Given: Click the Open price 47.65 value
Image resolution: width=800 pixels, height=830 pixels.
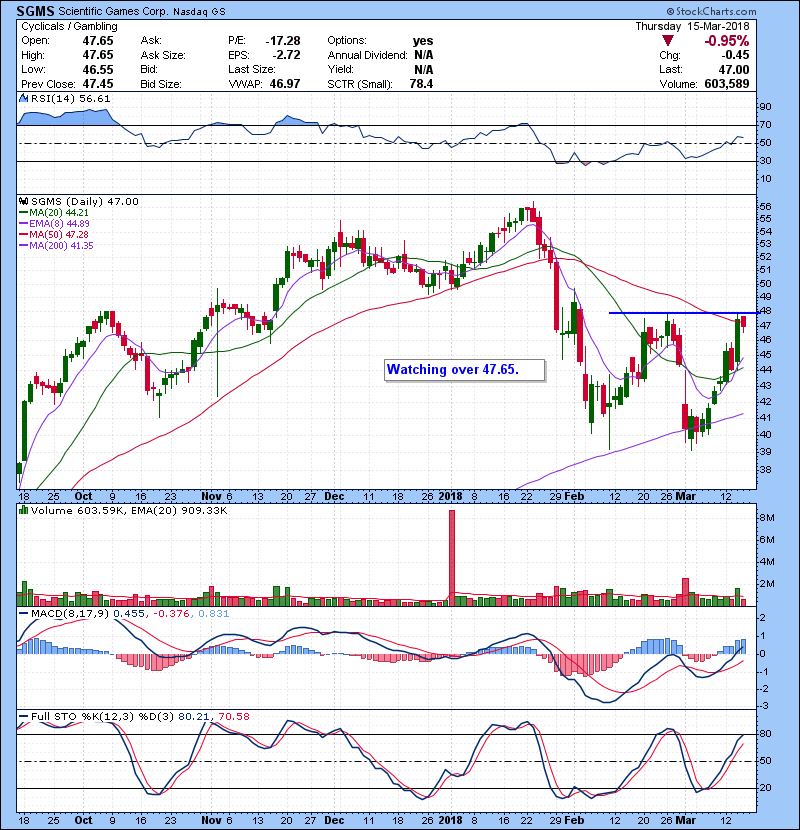Looking at the screenshot, I should 98,41.
